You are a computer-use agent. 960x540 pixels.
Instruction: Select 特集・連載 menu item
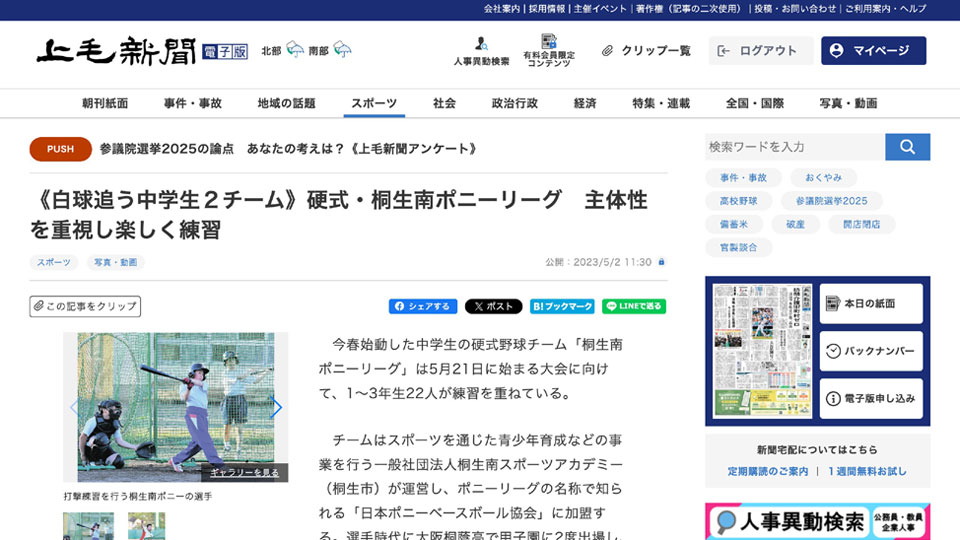661,103
